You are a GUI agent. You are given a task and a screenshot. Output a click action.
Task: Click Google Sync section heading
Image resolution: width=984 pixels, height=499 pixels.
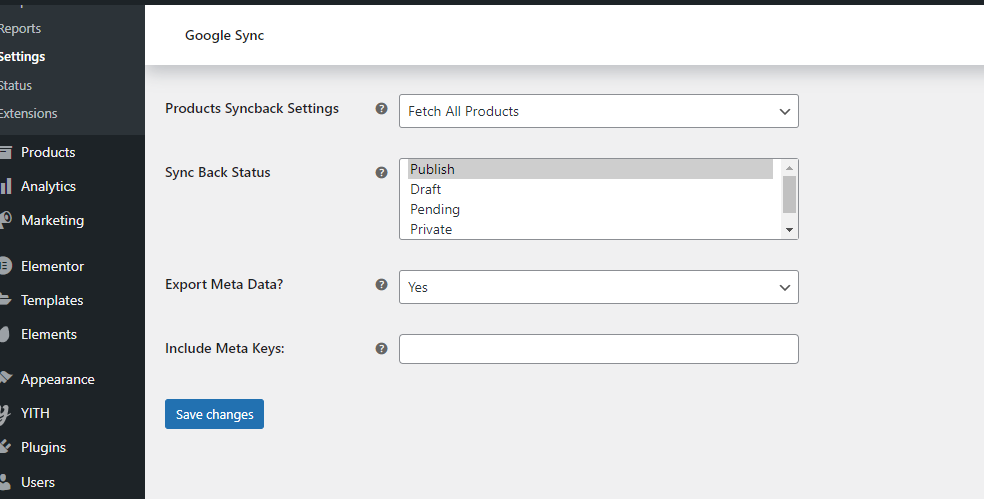pos(224,36)
